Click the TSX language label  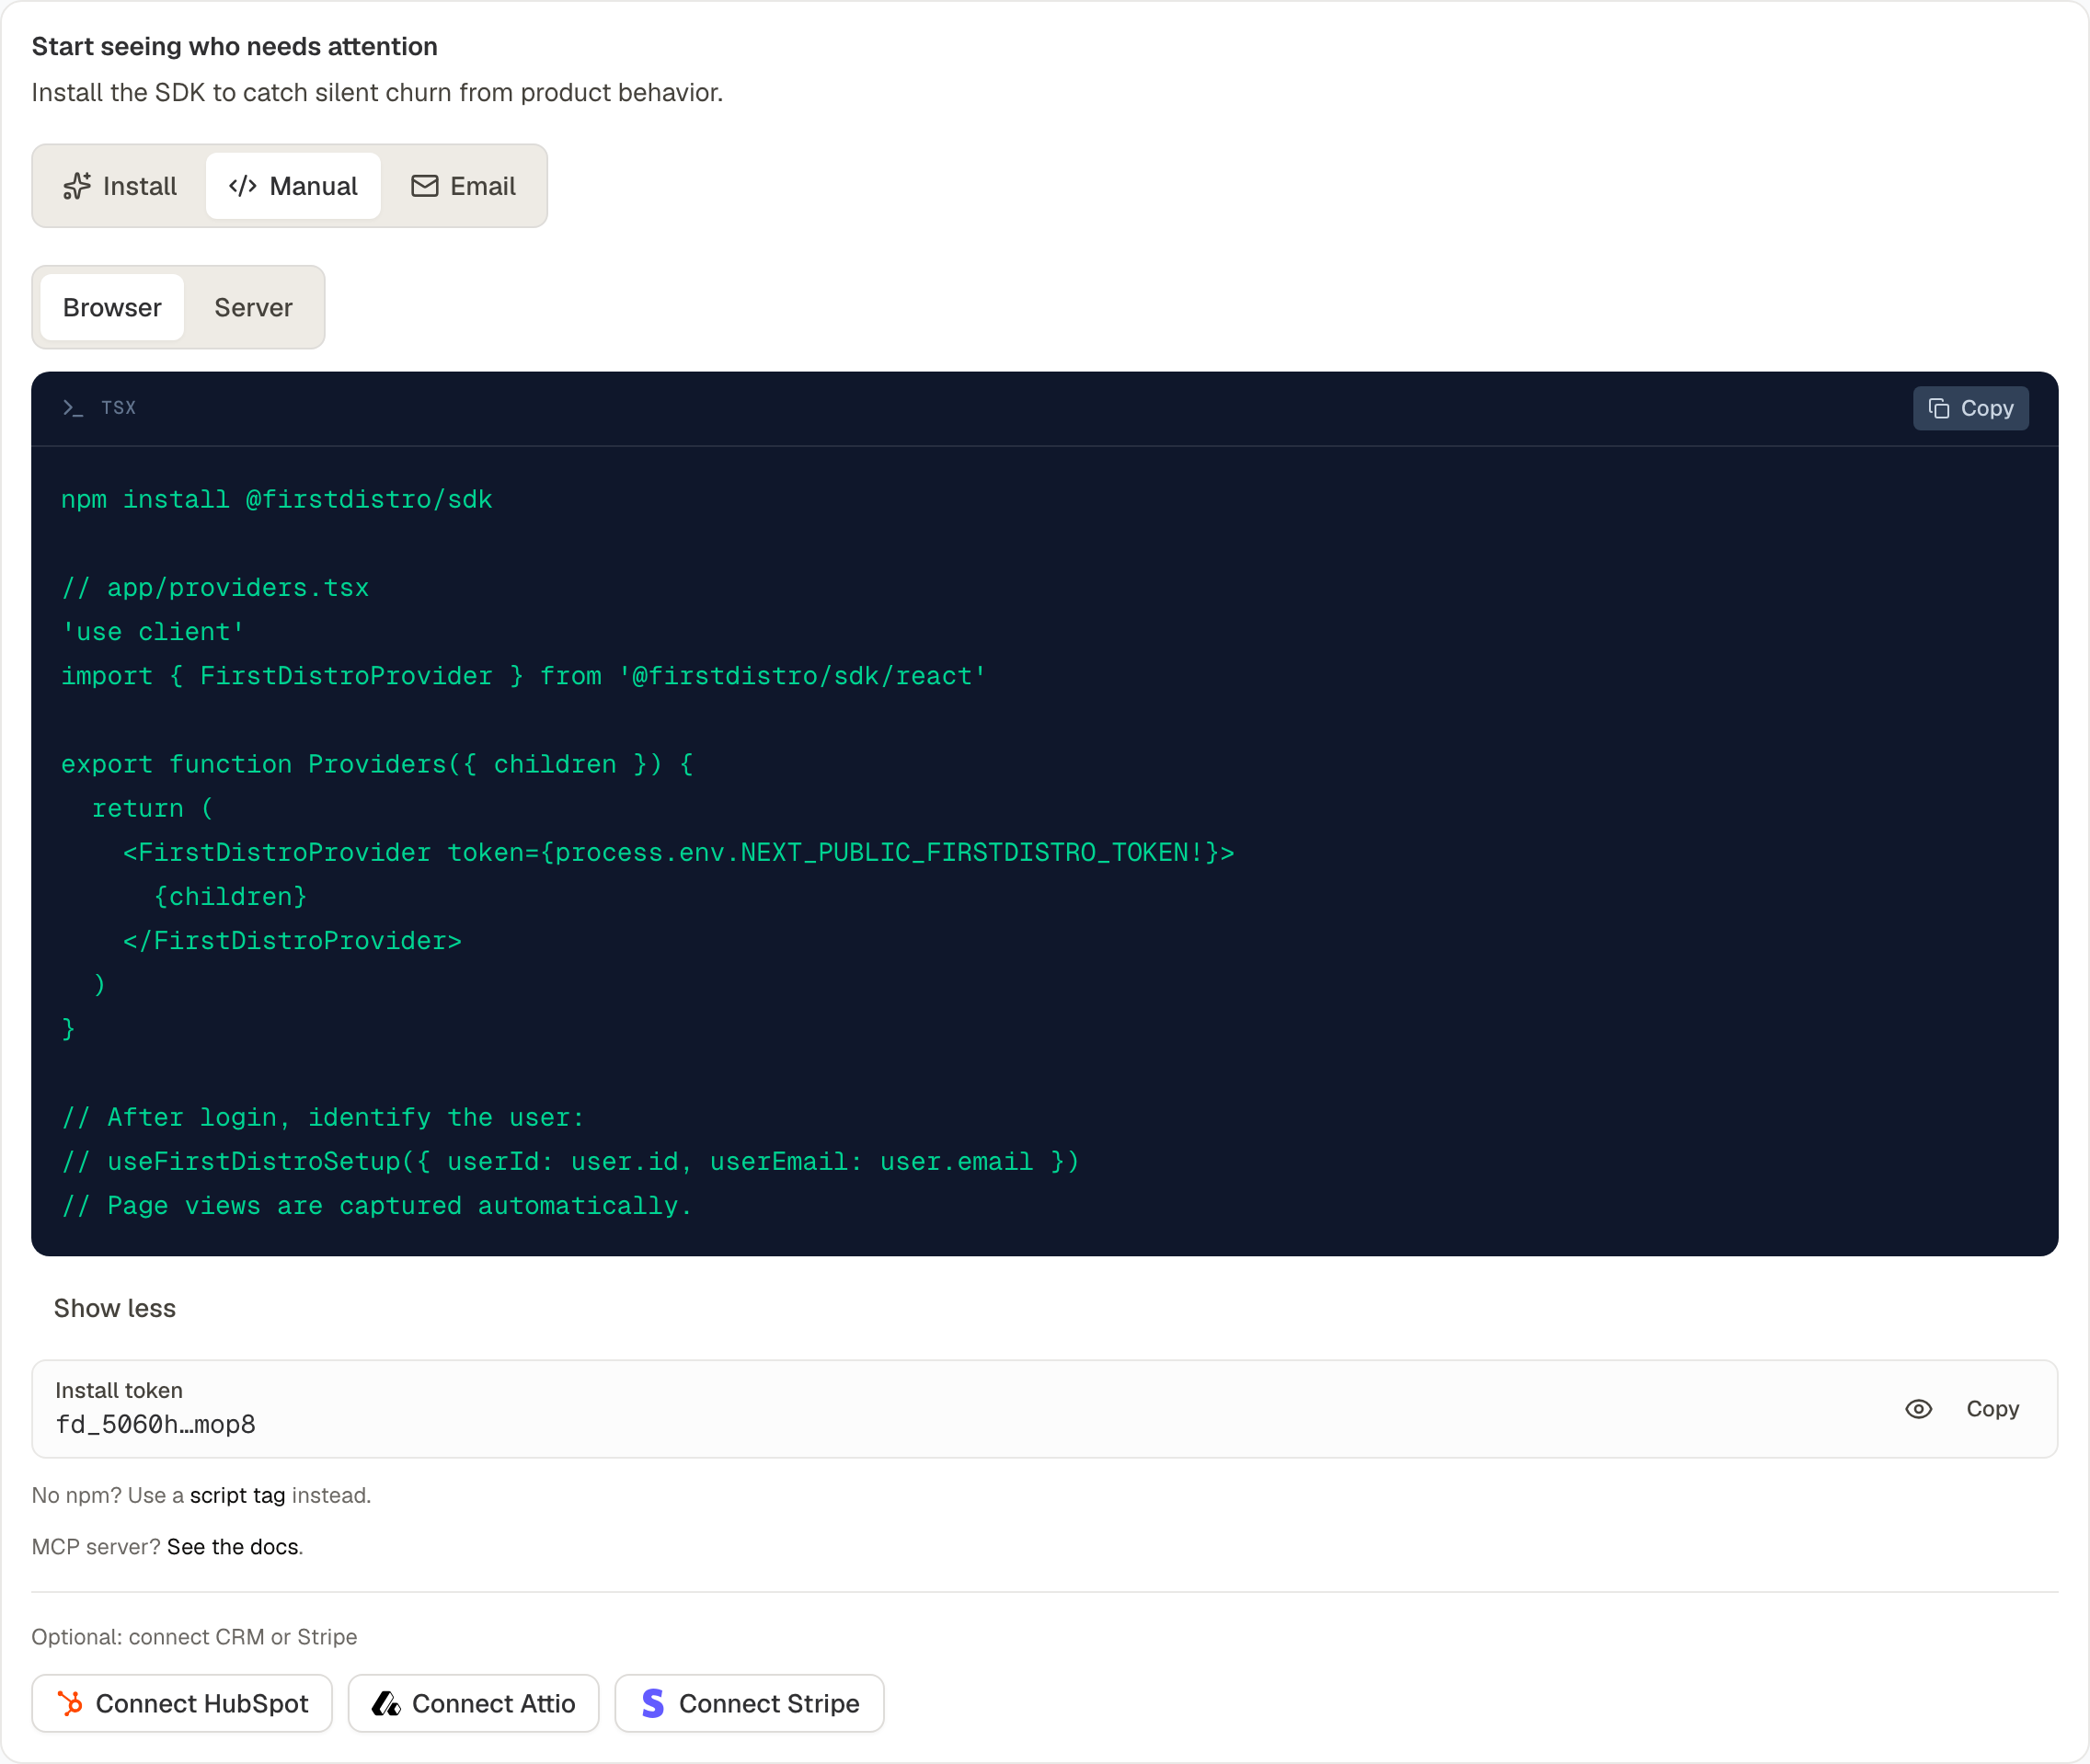pyautogui.click(x=118, y=408)
